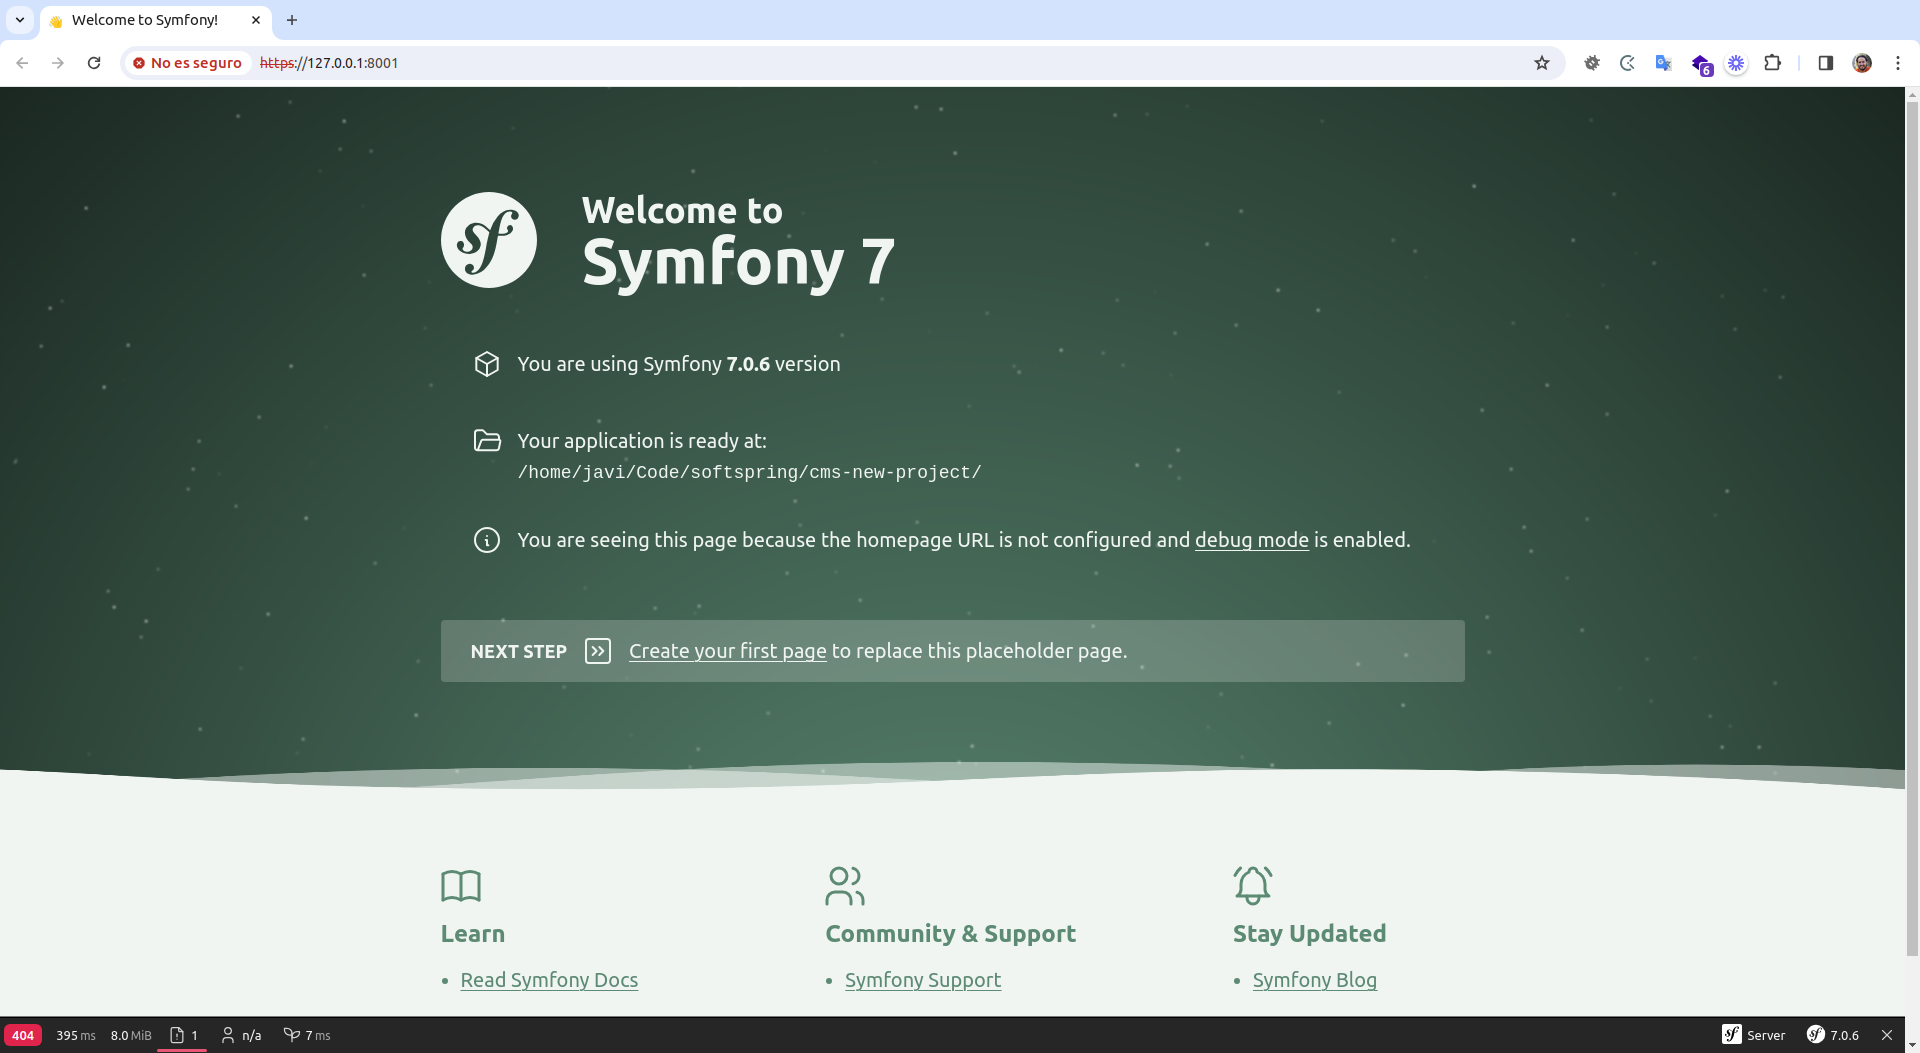1920x1053 pixels.
Task: Go forward to next page
Action: (58, 63)
